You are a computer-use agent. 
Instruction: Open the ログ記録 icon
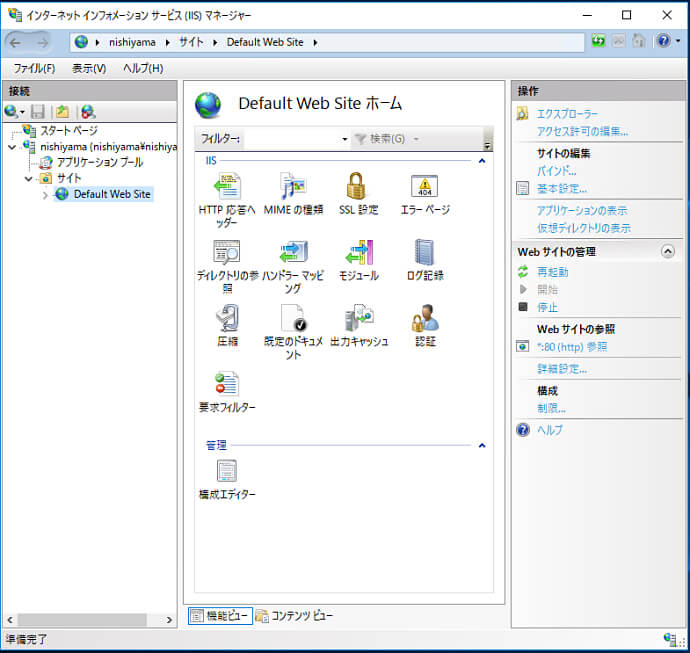(425, 253)
